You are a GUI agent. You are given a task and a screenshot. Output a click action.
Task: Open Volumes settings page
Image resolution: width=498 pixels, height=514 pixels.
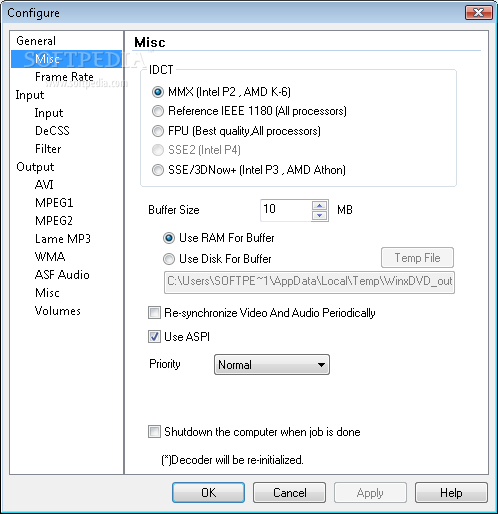click(x=58, y=311)
